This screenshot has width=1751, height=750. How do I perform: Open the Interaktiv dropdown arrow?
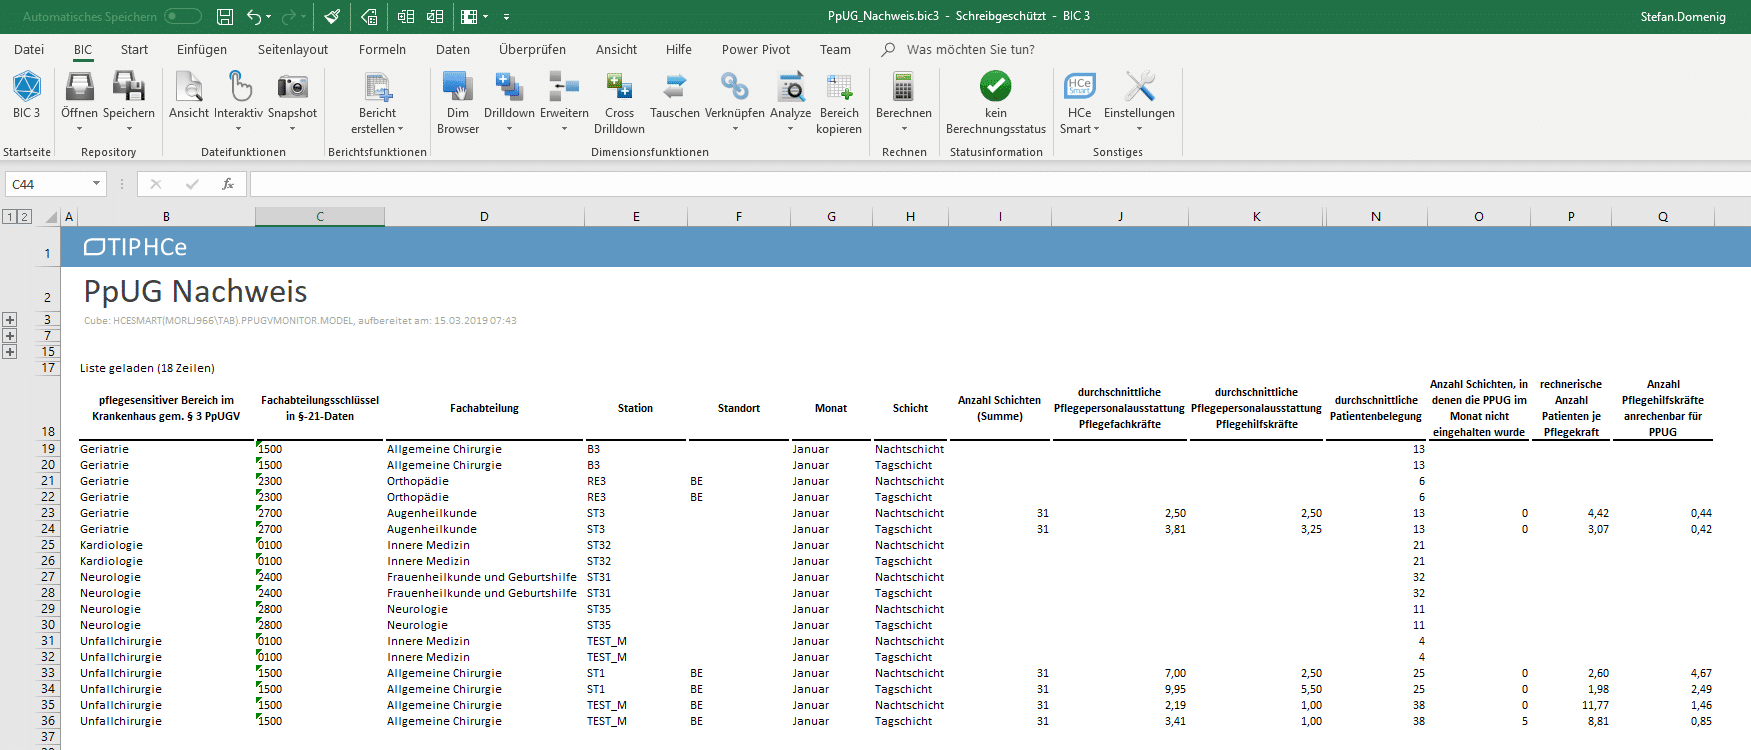(238, 129)
